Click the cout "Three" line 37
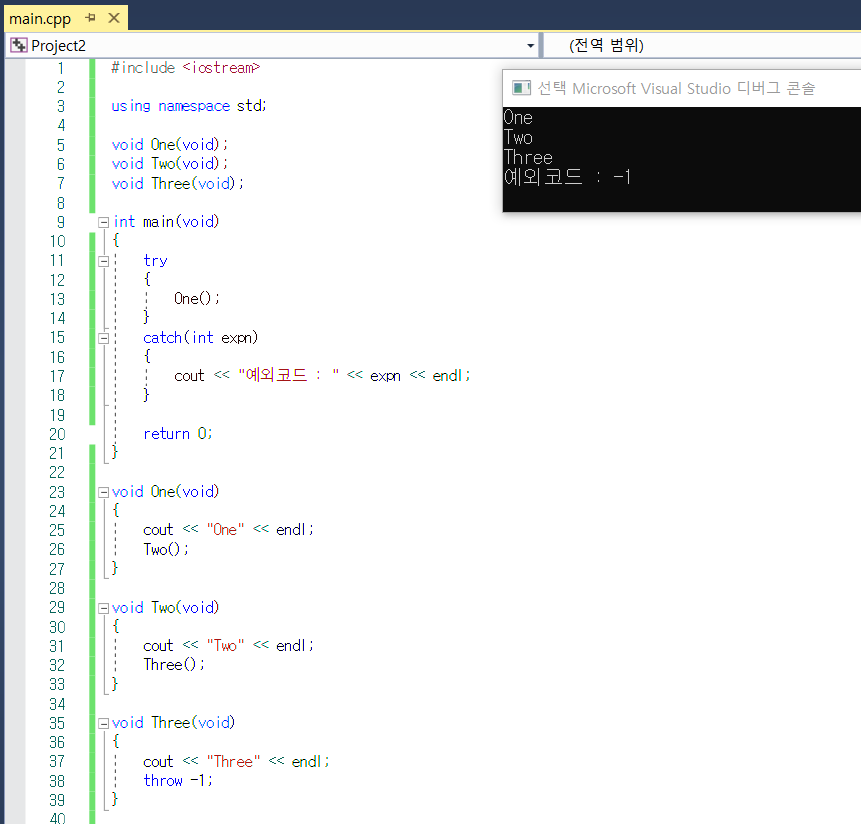This screenshot has height=824, width=861. click(x=236, y=761)
